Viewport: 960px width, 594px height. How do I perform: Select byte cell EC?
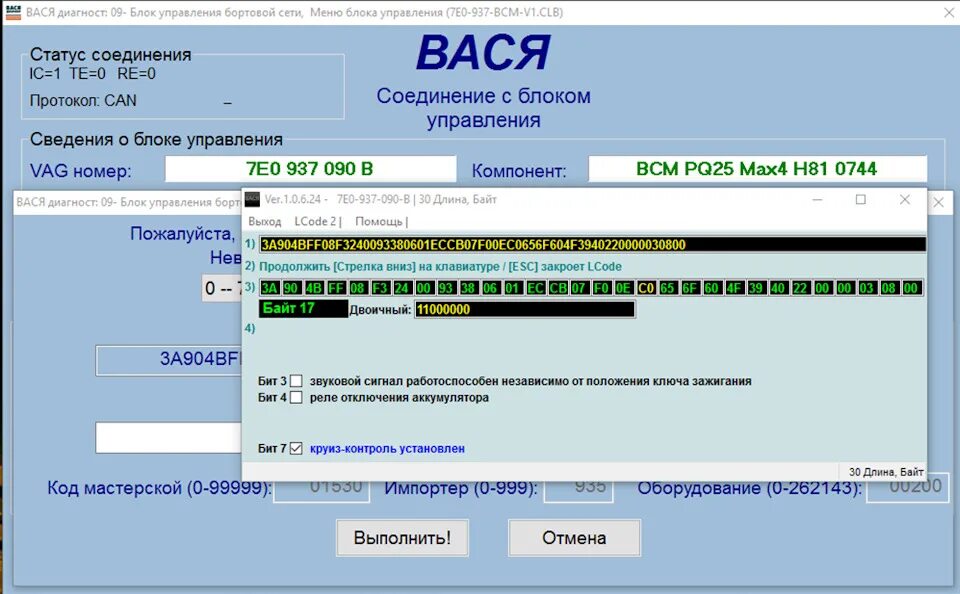(x=535, y=288)
